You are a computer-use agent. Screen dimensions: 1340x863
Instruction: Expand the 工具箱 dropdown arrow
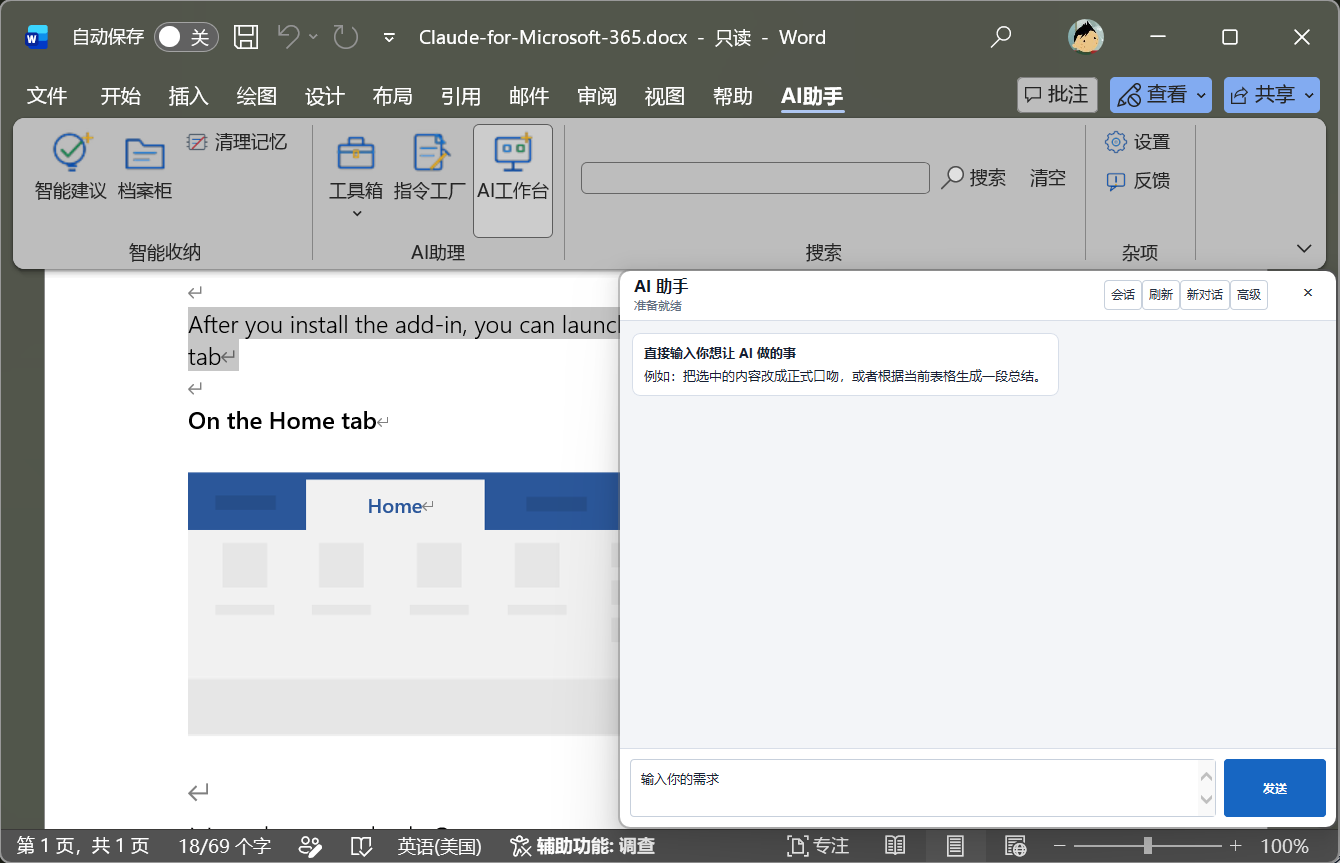[357, 214]
